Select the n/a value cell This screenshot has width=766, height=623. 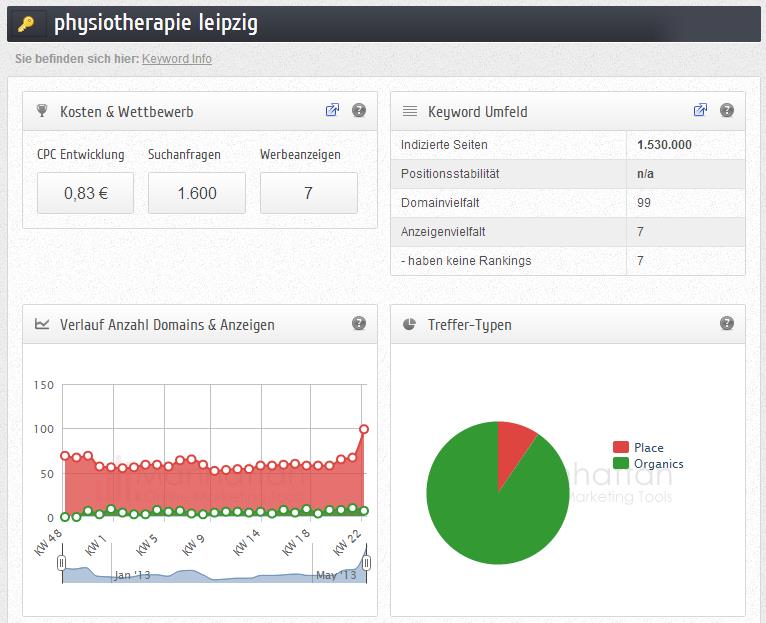tap(686, 174)
